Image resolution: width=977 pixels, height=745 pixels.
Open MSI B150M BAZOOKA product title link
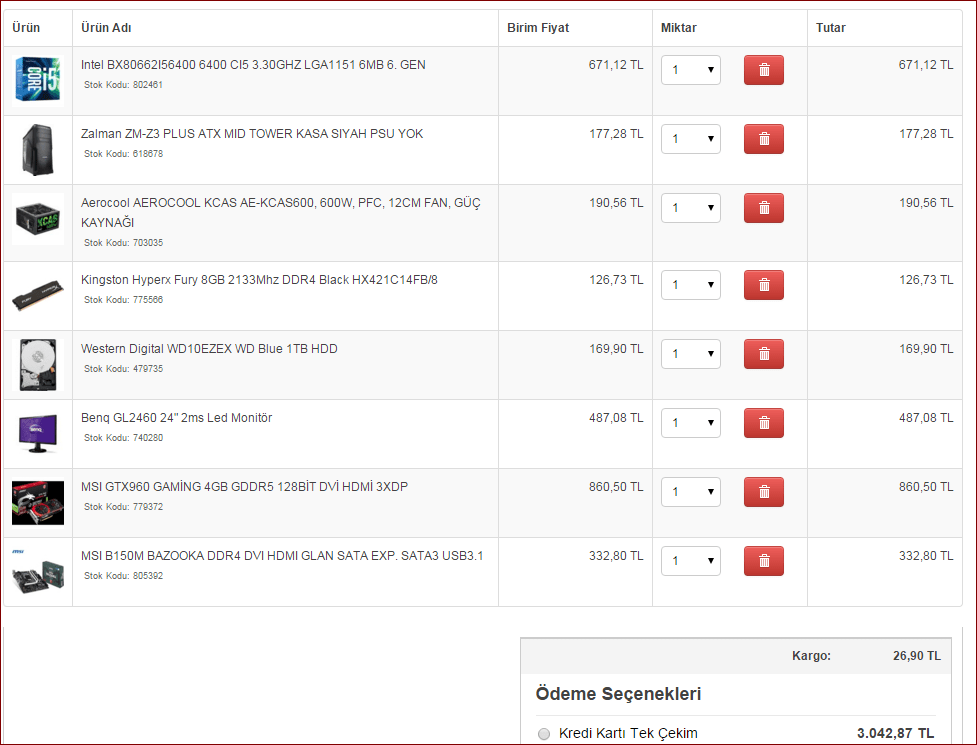282,556
